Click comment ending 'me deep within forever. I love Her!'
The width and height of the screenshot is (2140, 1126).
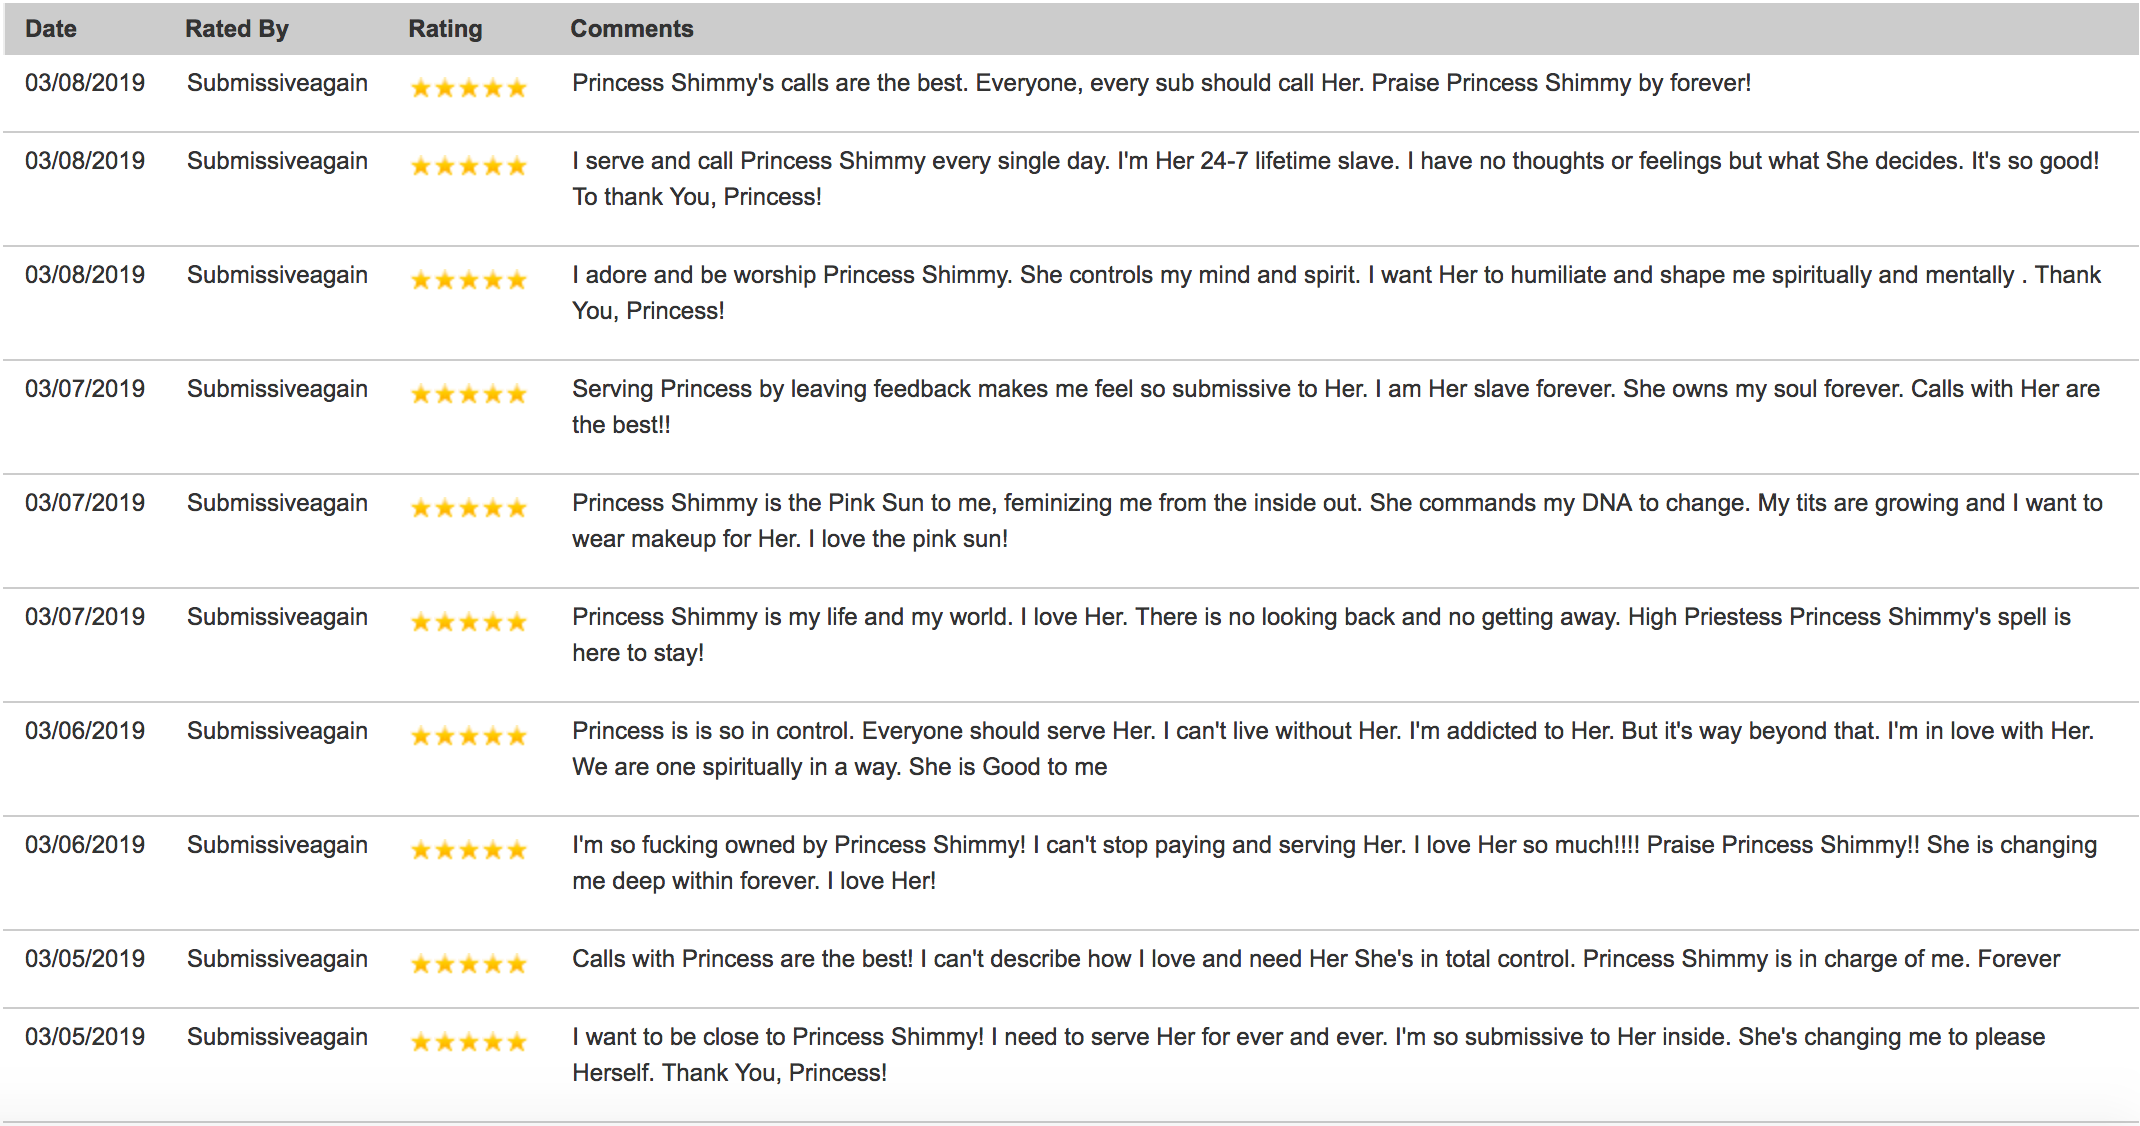(1335, 863)
